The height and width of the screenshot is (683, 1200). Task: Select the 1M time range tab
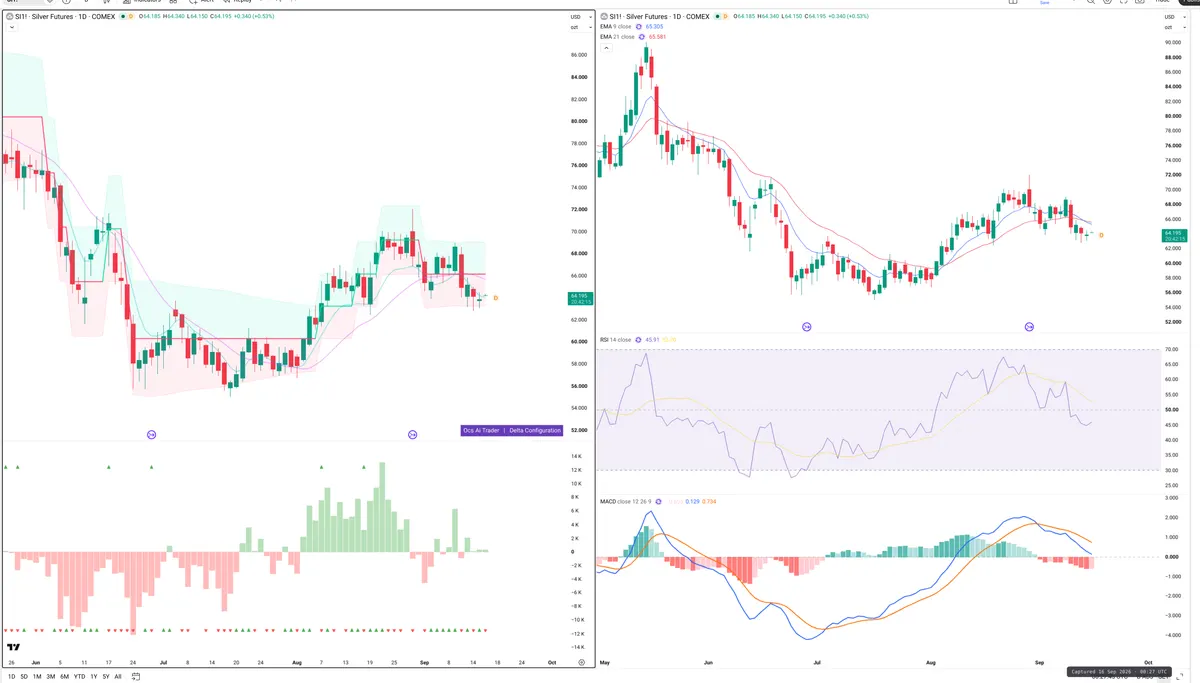[37, 677]
